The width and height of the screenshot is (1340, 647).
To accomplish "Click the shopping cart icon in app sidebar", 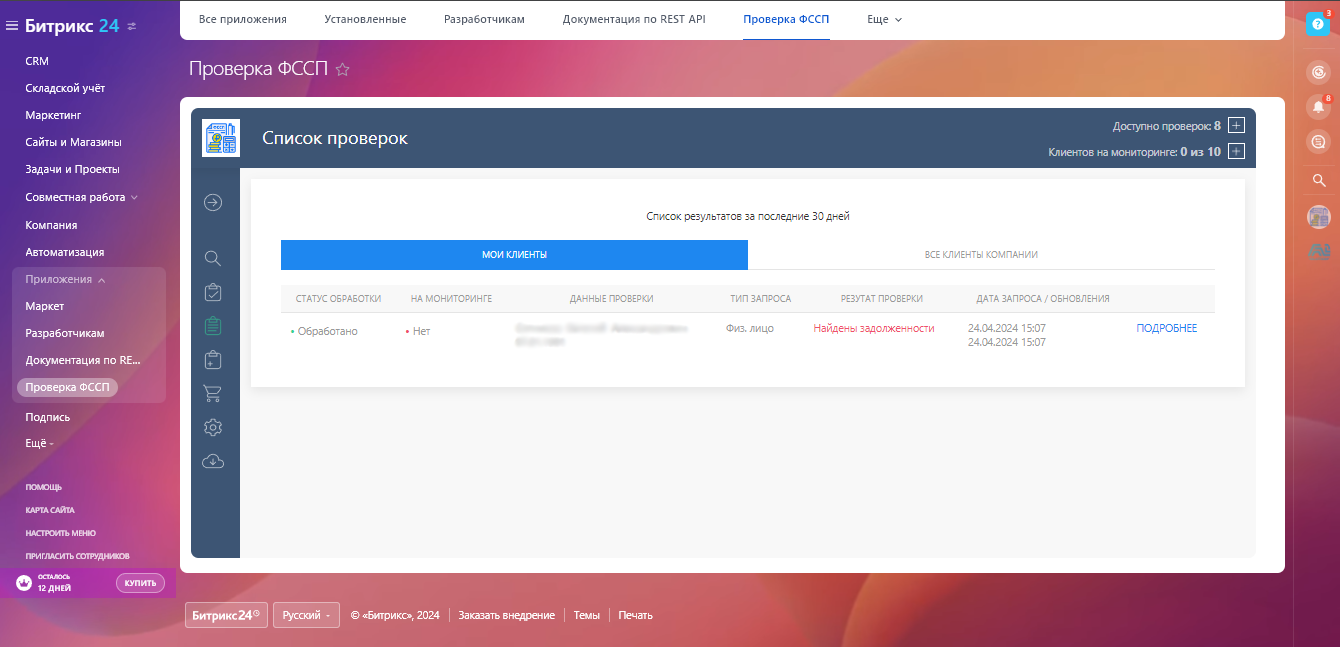I will [x=212, y=394].
